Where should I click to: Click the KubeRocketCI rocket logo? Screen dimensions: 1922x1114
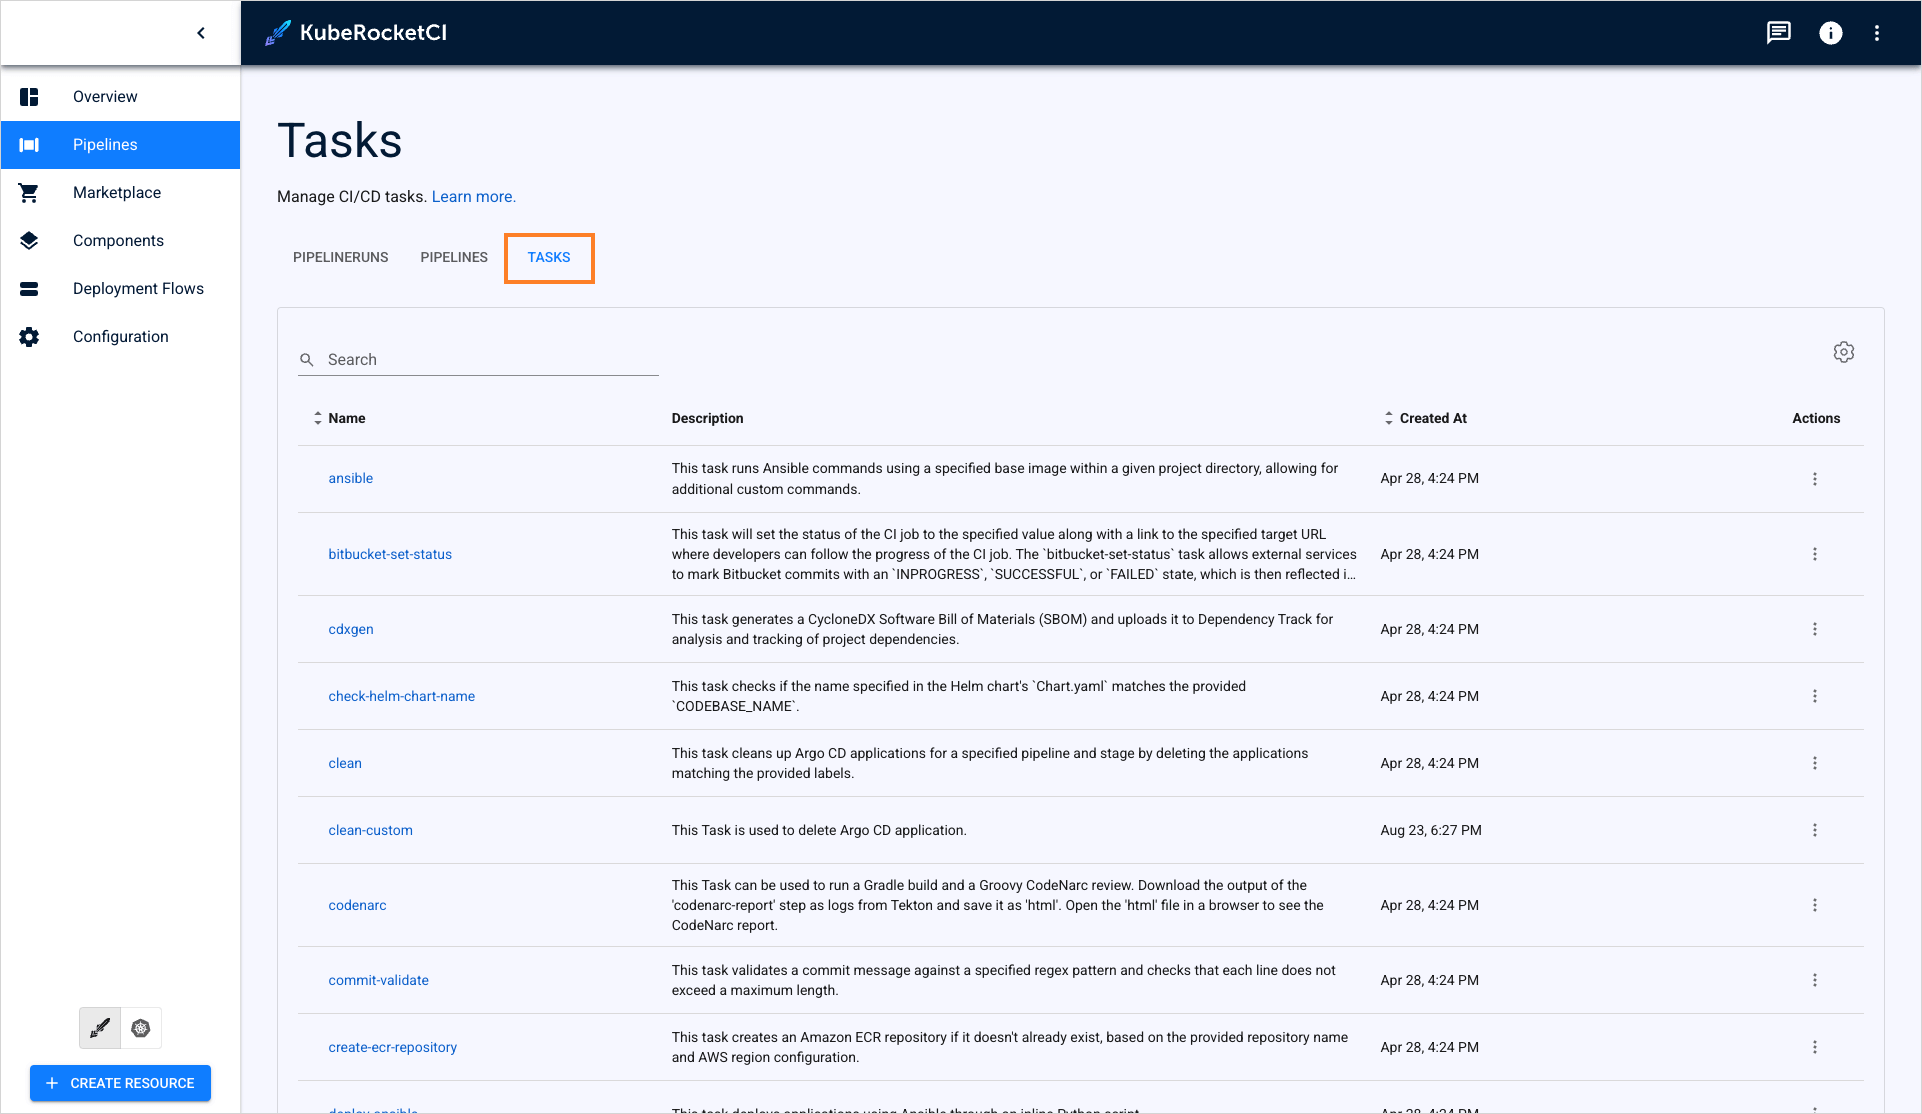click(276, 32)
